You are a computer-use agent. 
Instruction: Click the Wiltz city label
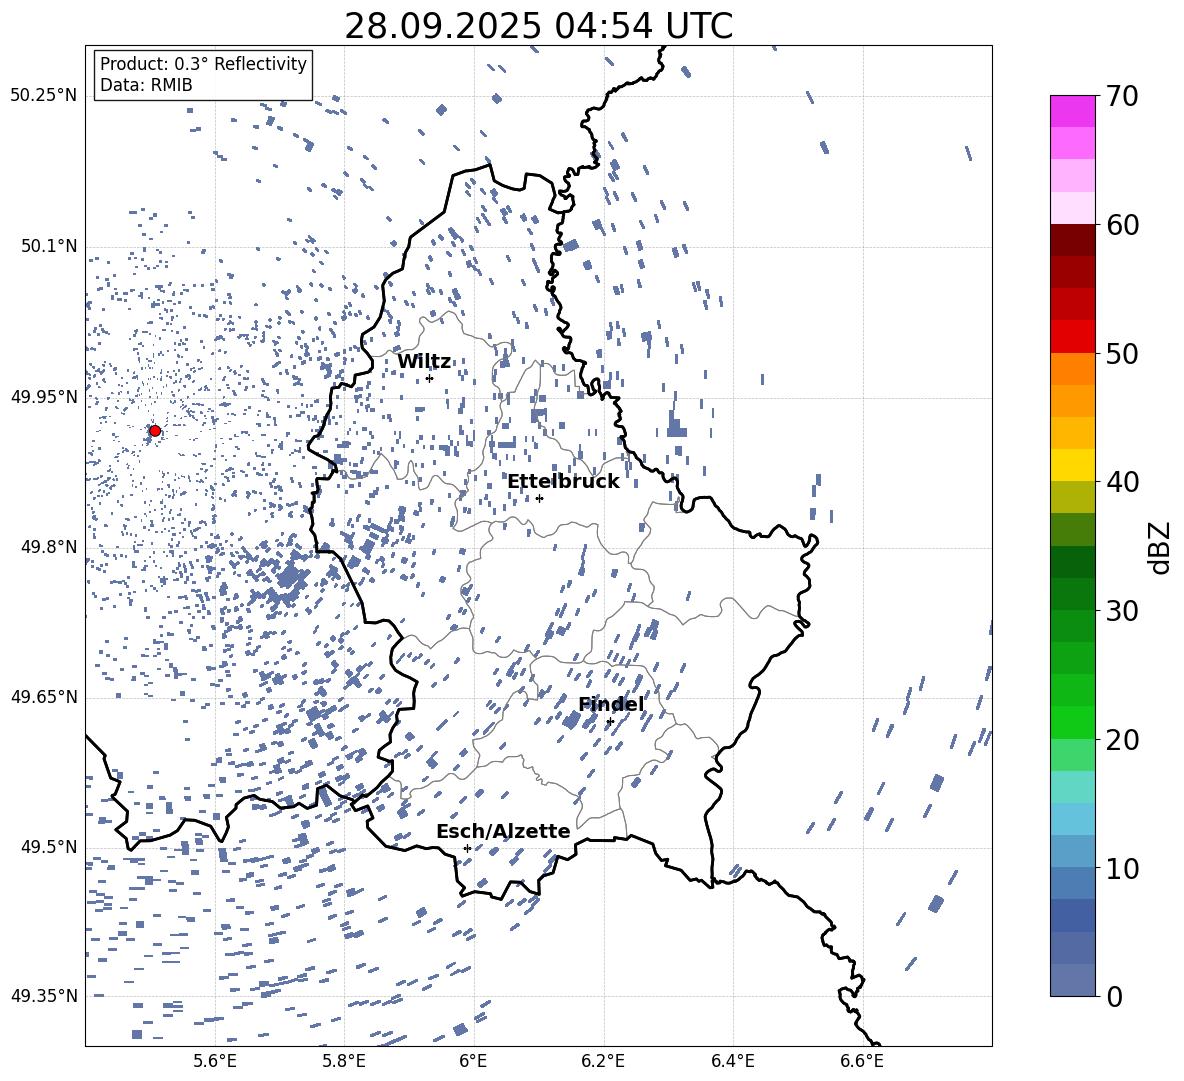click(424, 362)
